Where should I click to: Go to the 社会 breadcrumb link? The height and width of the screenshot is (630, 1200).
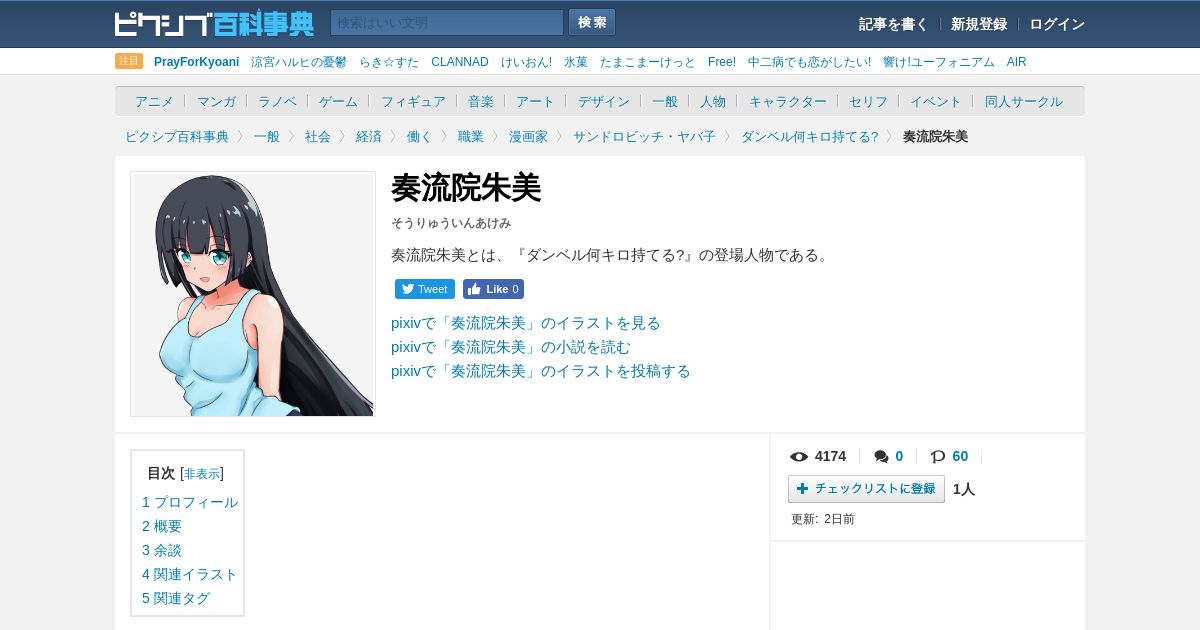point(318,136)
